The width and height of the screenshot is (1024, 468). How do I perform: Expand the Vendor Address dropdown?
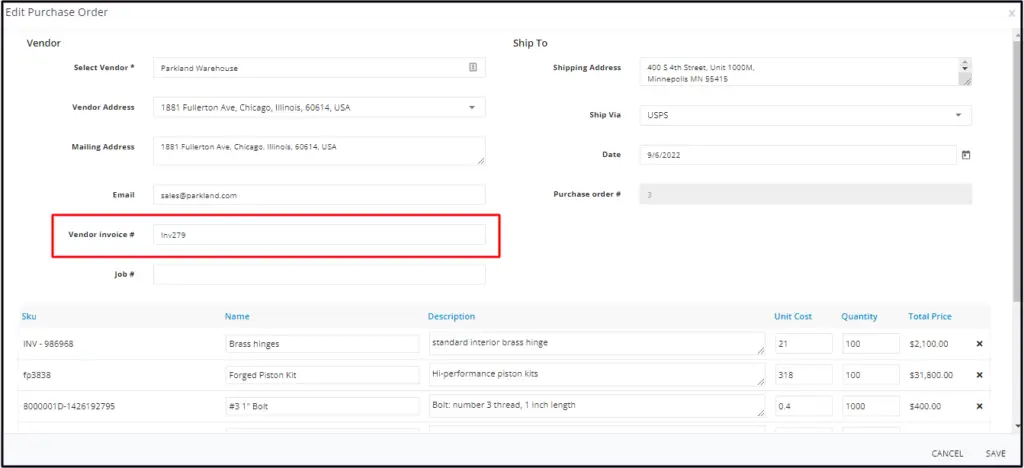(x=472, y=108)
